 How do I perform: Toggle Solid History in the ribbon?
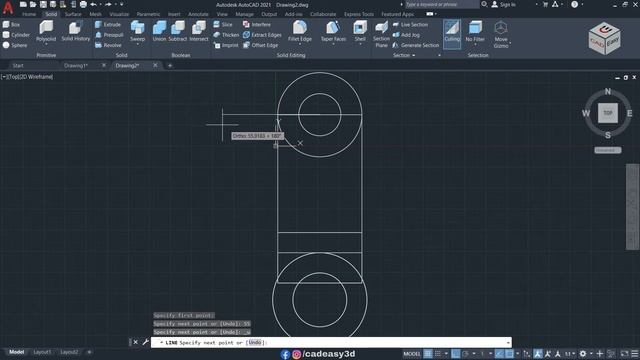[x=76, y=32]
